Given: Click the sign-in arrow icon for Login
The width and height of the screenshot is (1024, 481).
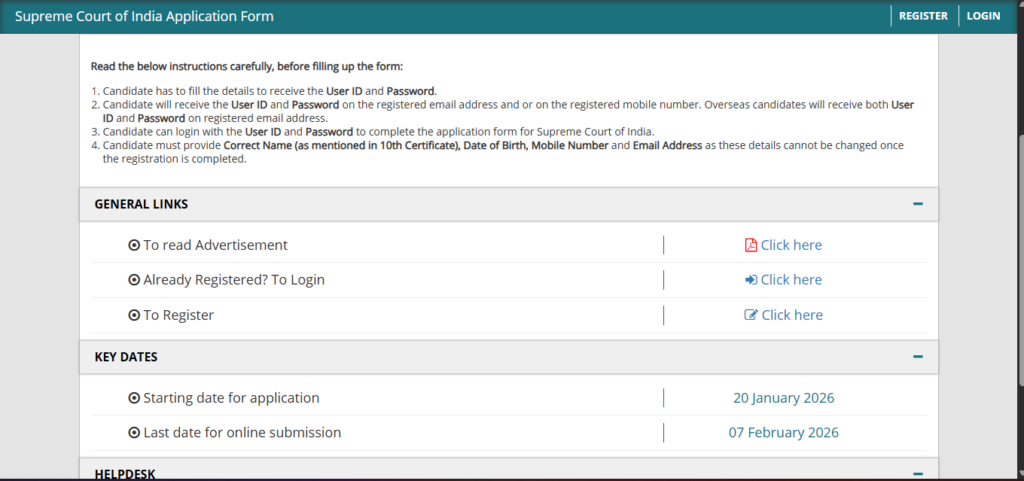Looking at the screenshot, I should point(751,280).
